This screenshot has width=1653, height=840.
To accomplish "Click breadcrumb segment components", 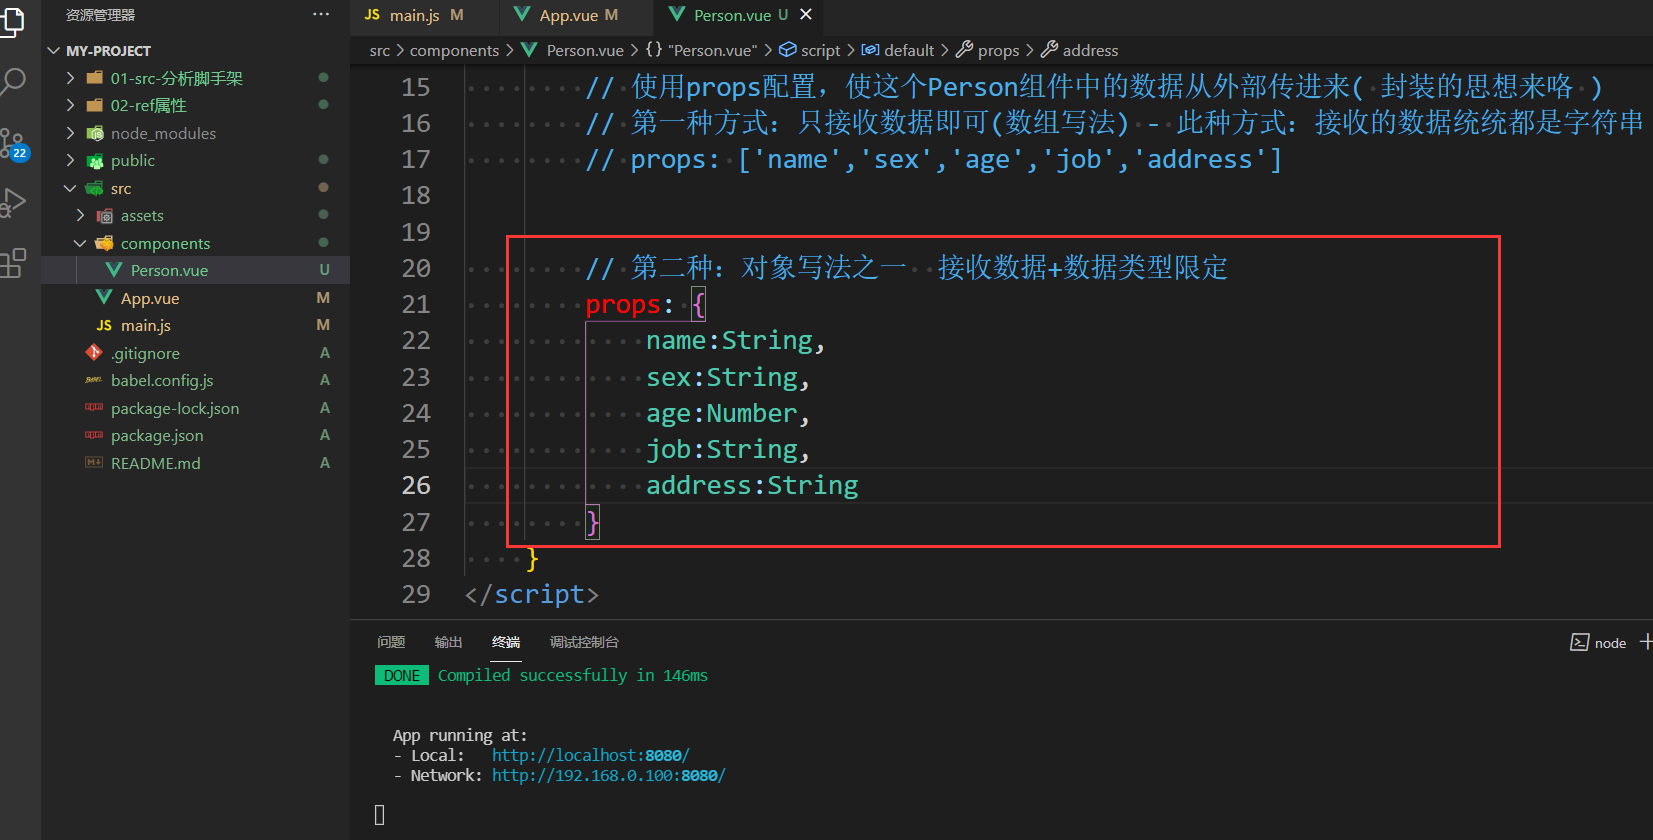I will 454,50.
